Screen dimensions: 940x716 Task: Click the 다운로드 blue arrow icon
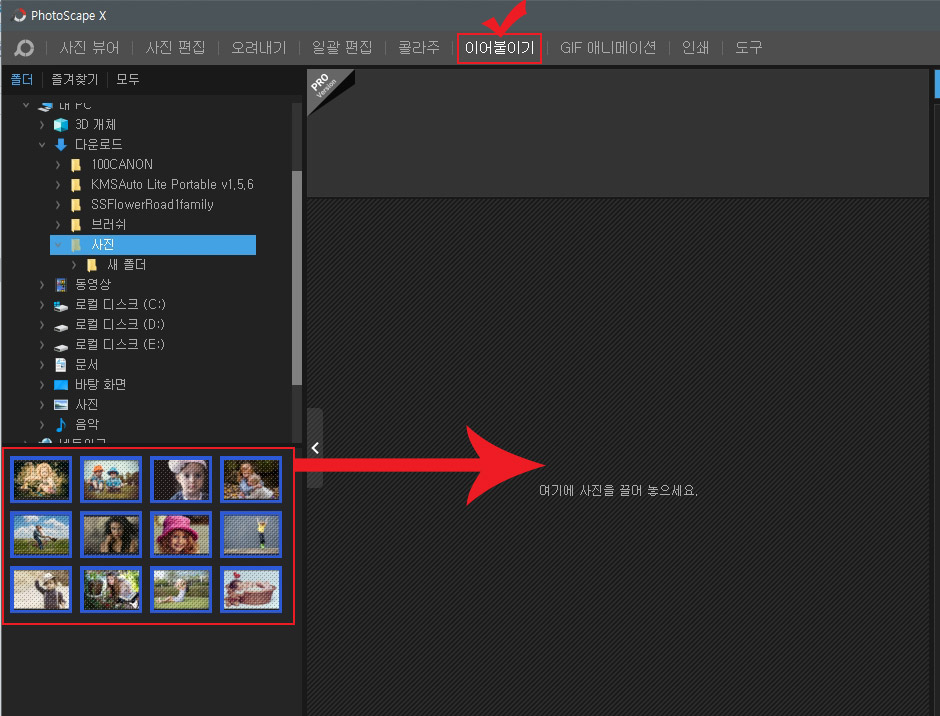(x=61, y=145)
